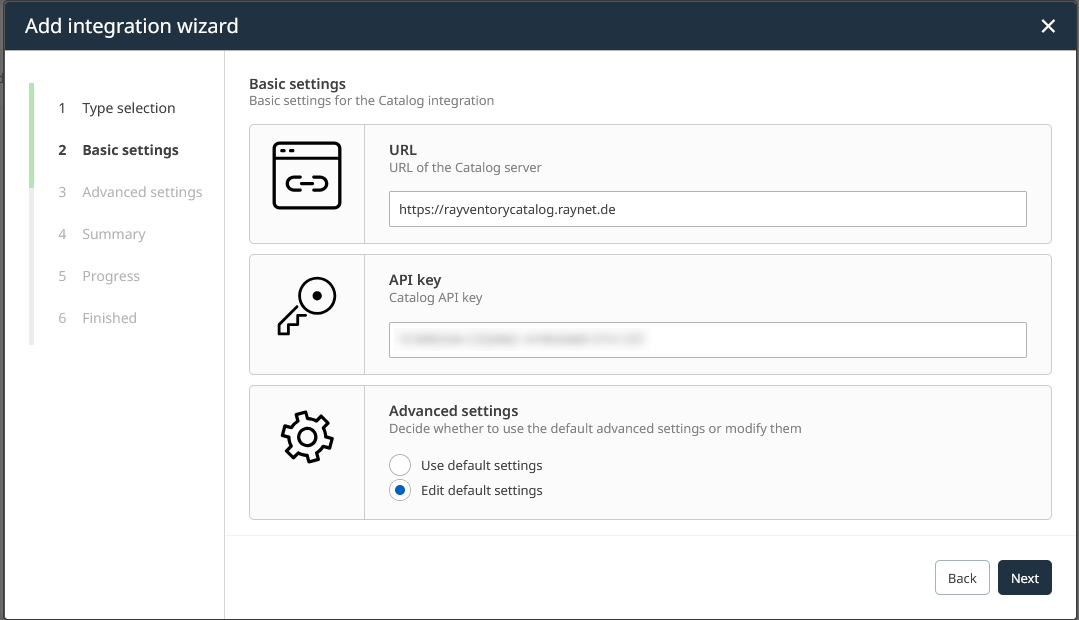
Task: Focus the Catalog server URL input field
Action: pos(707,209)
